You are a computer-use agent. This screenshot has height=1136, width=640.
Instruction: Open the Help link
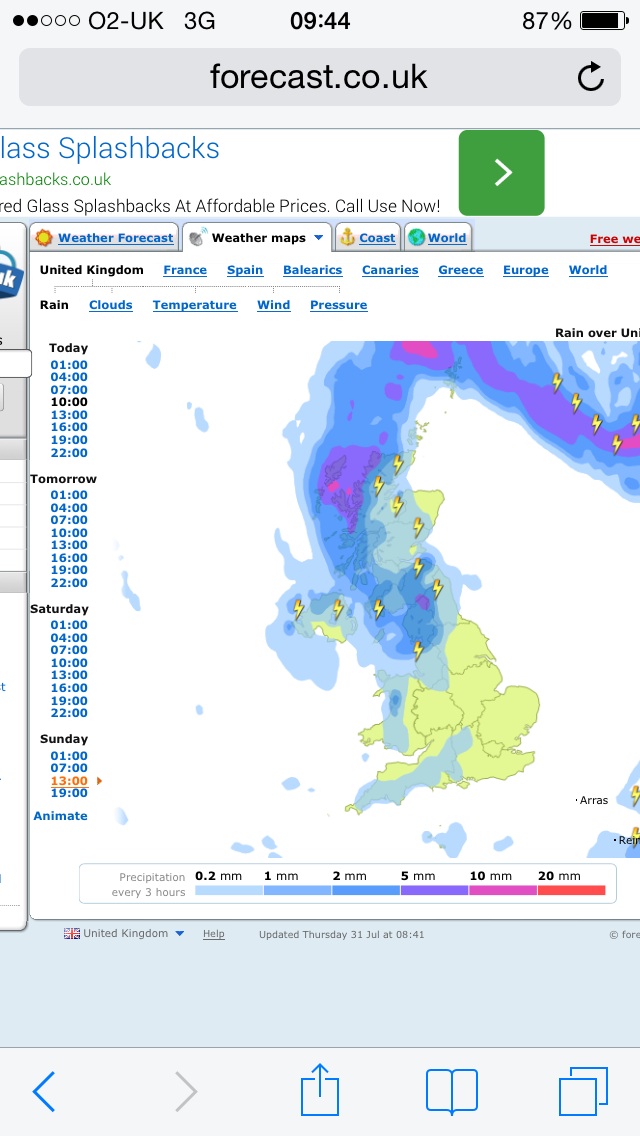[x=213, y=934]
